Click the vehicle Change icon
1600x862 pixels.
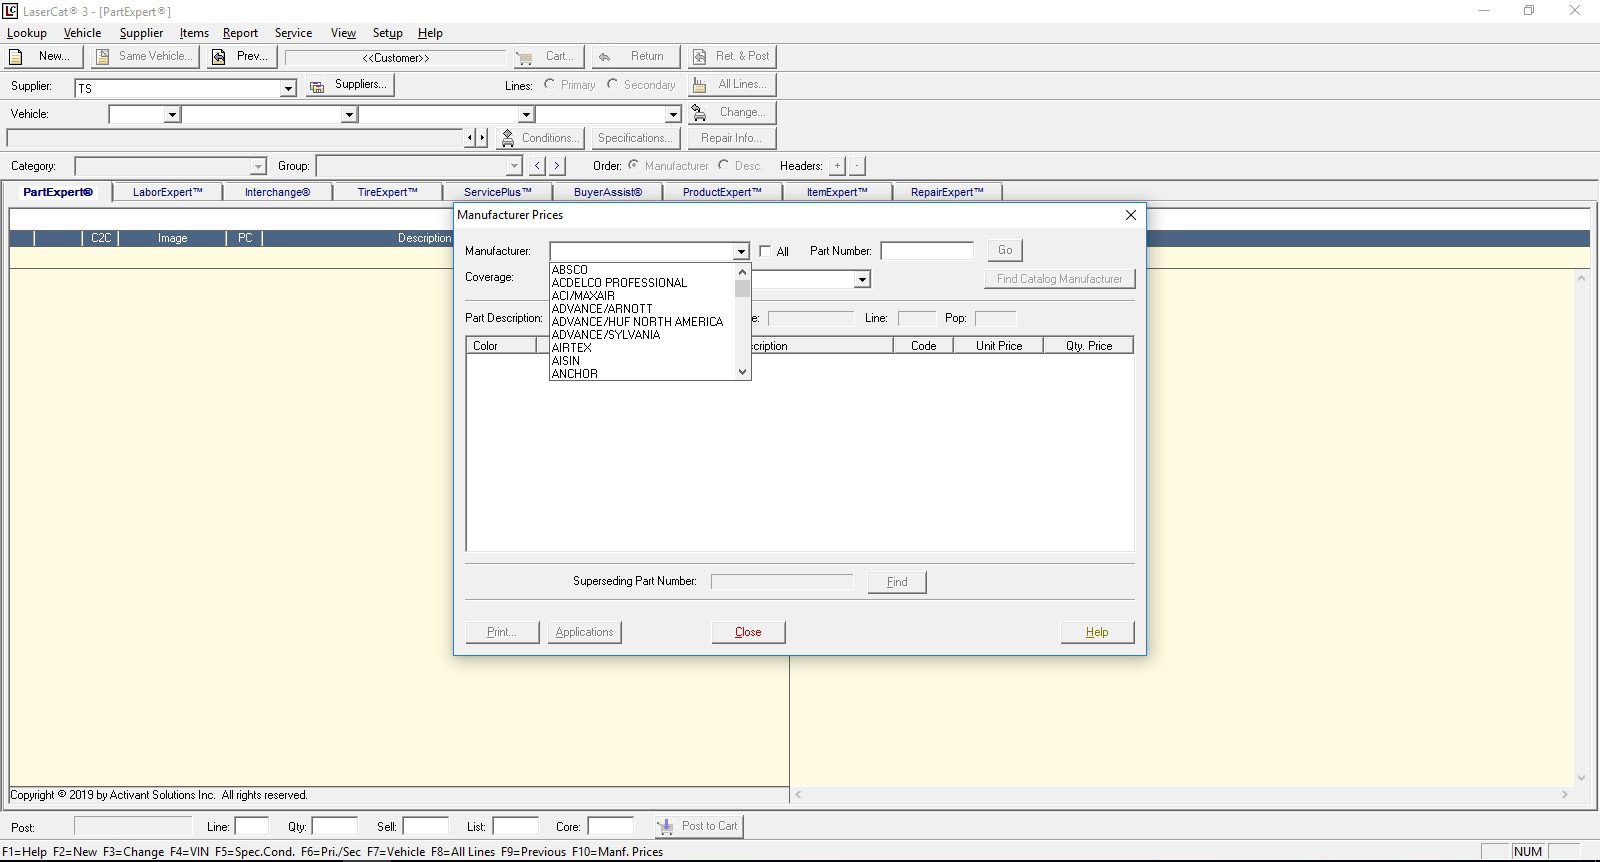click(x=700, y=113)
